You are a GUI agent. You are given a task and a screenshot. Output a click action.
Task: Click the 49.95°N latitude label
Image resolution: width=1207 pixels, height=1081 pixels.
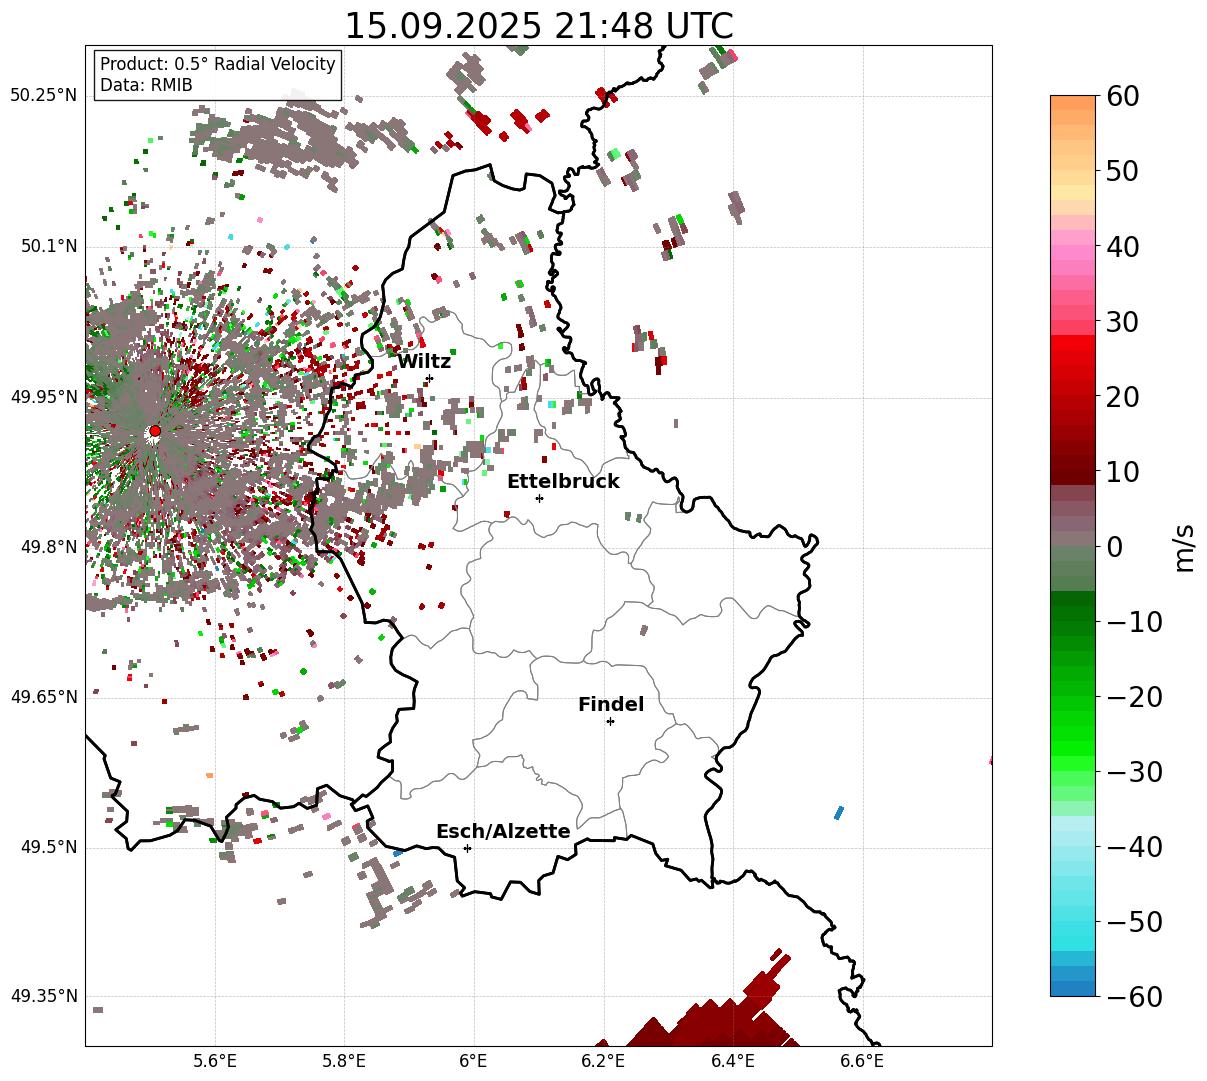43,397
